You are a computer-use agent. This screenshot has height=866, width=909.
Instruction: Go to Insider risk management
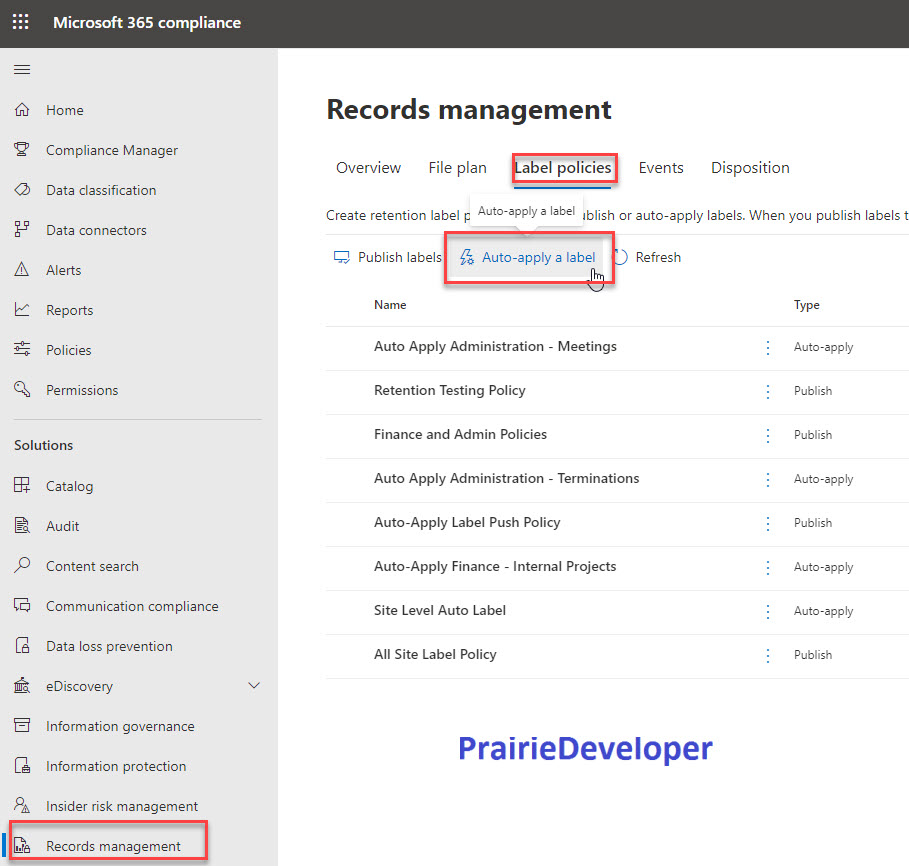coord(122,806)
